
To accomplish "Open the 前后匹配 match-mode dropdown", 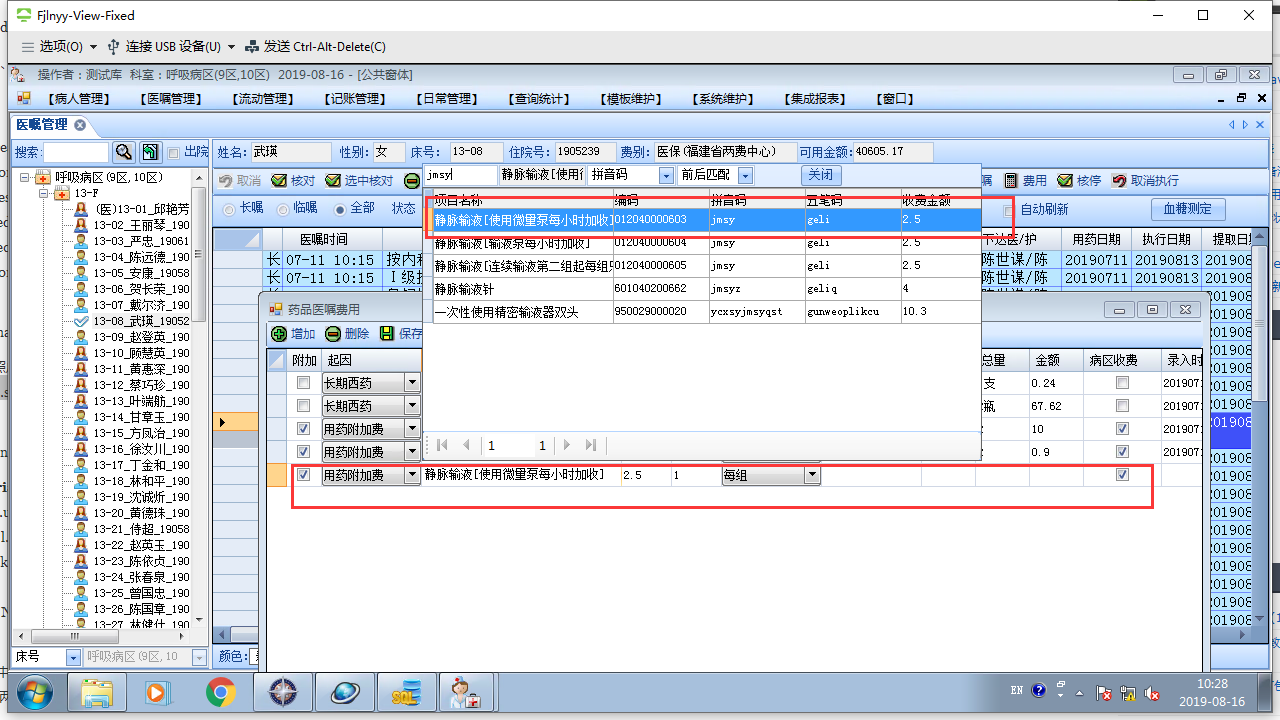I will 745,175.
